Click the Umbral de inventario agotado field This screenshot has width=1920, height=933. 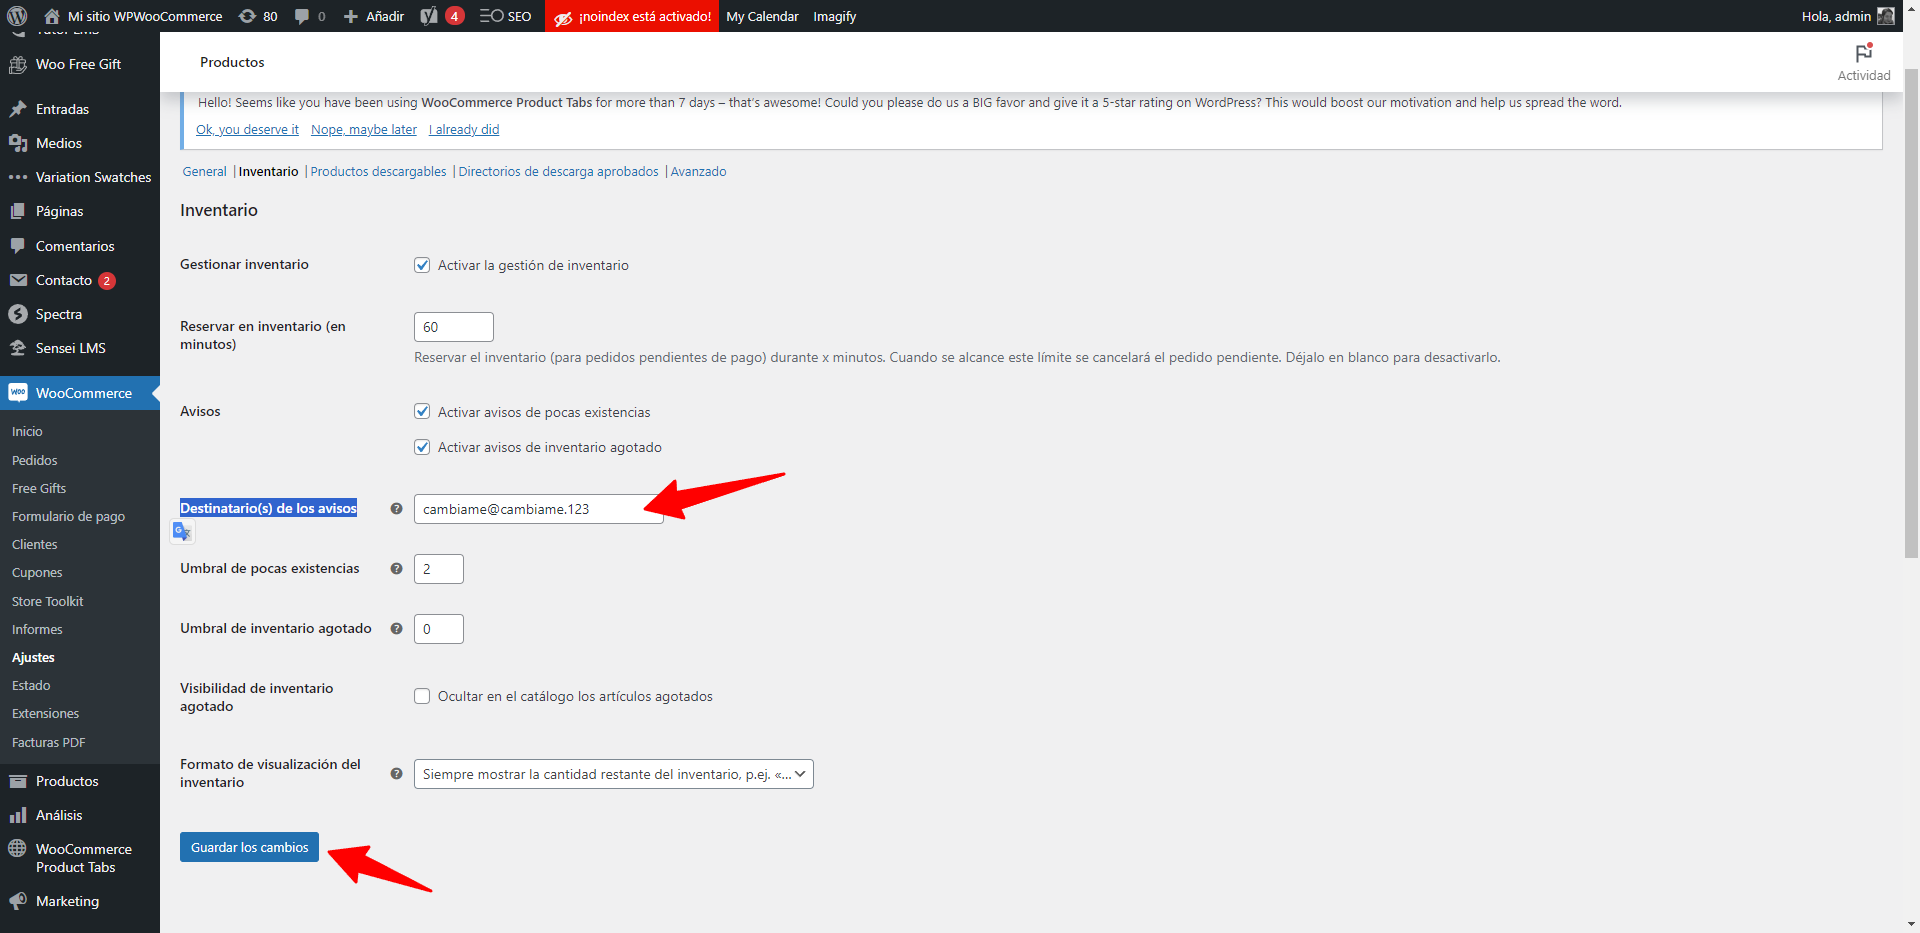tap(439, 629)
